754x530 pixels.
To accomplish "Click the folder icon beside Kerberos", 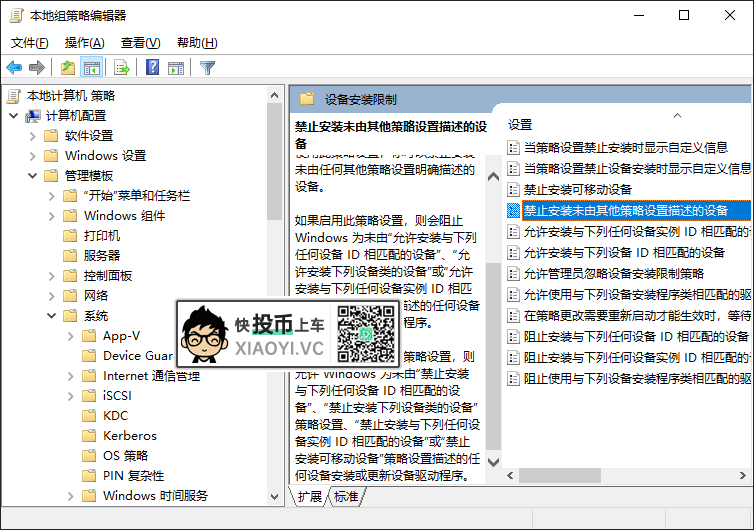I will coord(89,436).
